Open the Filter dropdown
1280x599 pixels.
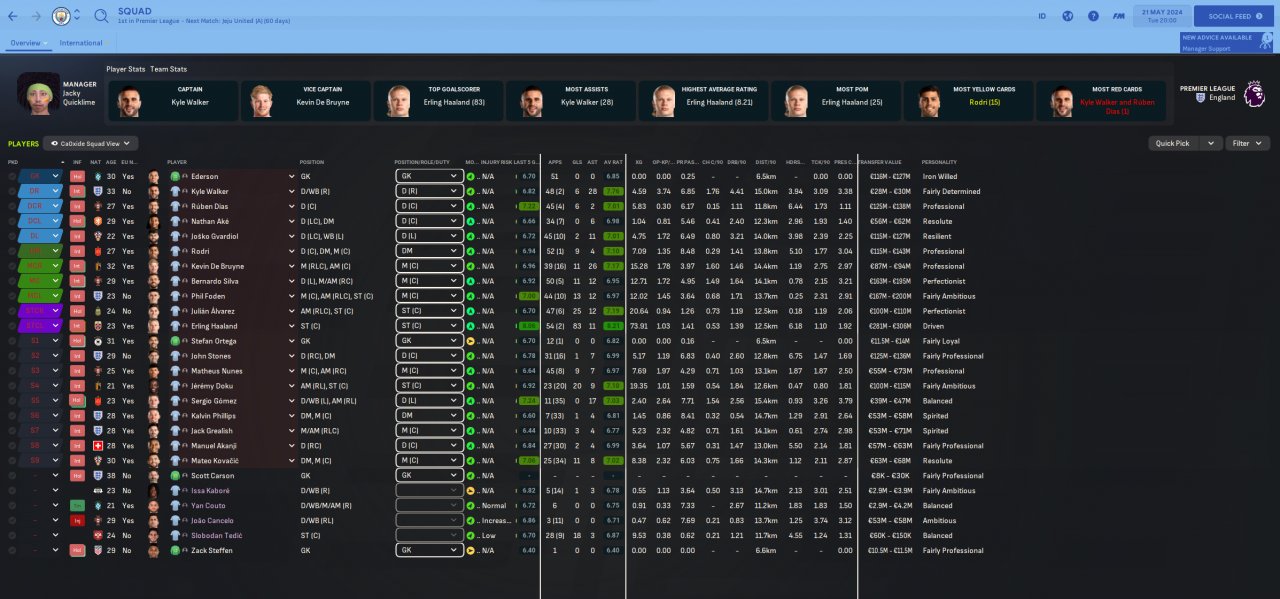click(1248, 144)
